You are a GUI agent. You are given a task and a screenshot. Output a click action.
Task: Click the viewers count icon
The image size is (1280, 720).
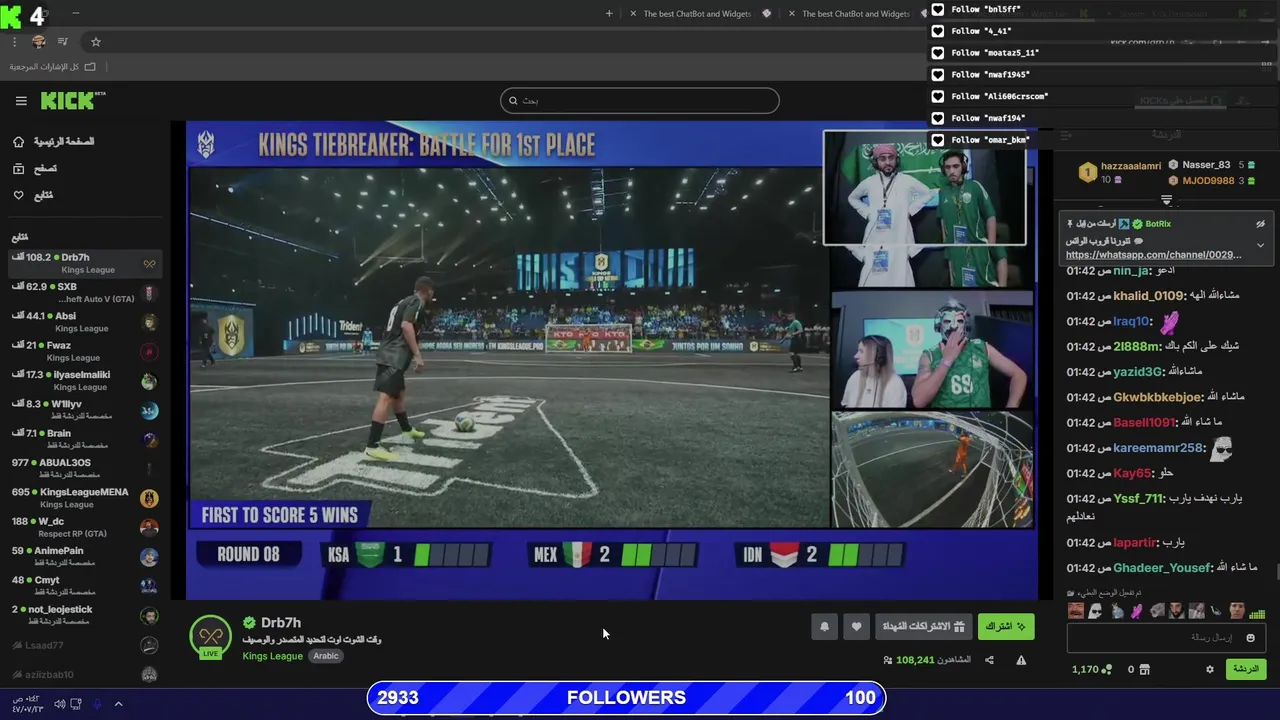888,660
